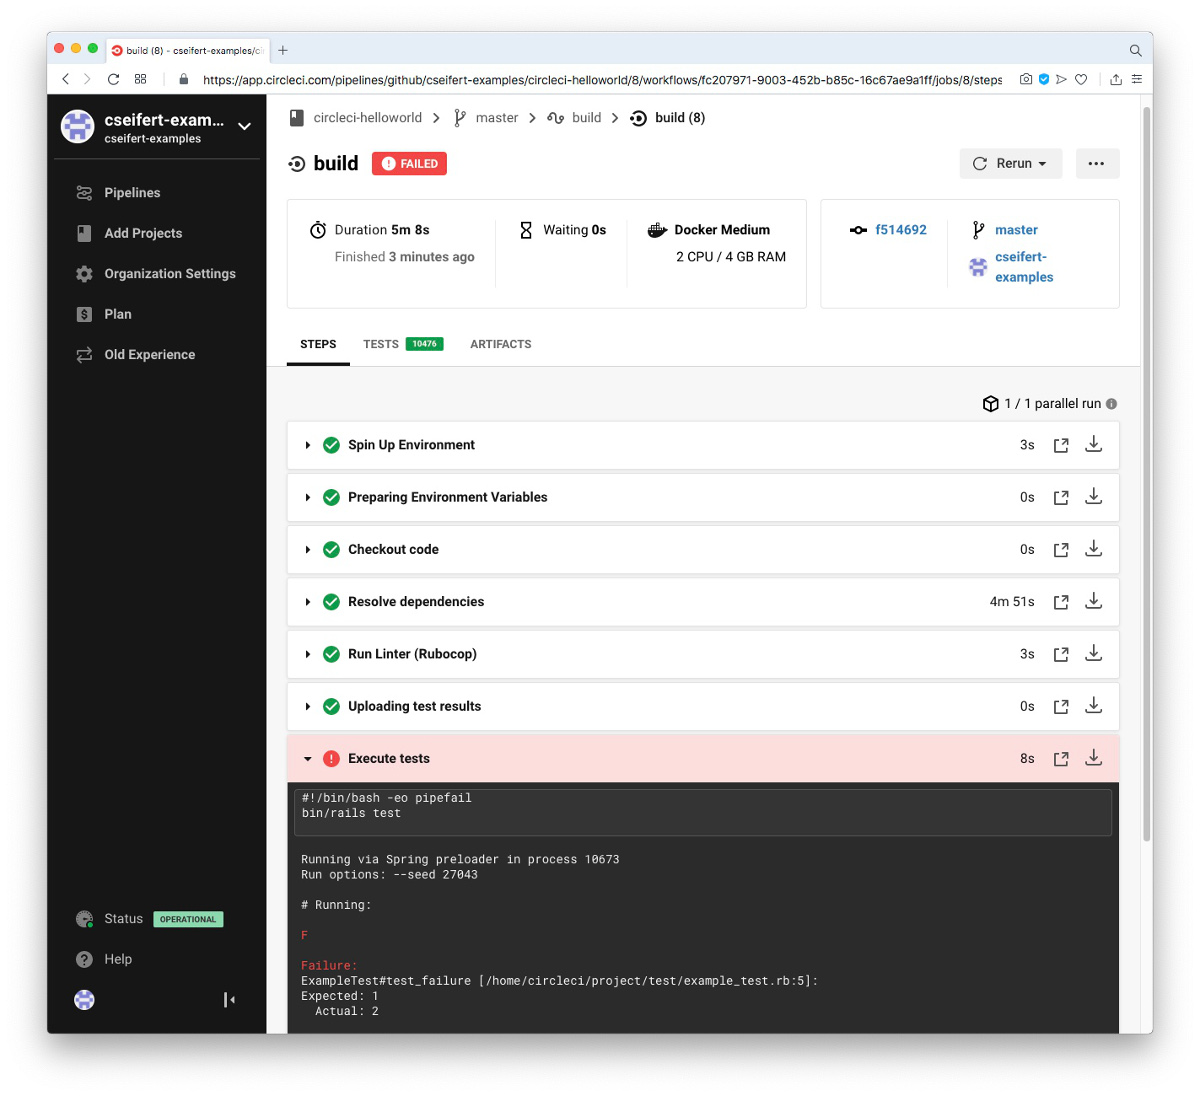Viewport: 1200px width, 1096px height.
Task: Collapse the sidebar with the collapse icon
Action: (x=229, y=1000)
